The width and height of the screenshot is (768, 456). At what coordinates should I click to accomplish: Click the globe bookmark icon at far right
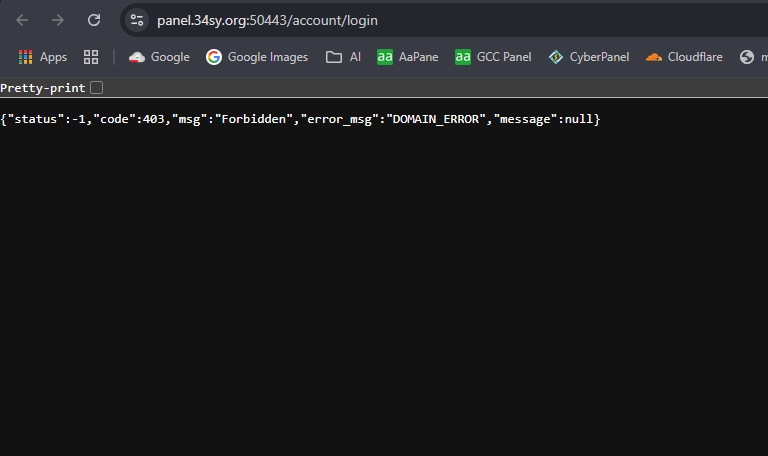tap(746, 57)
